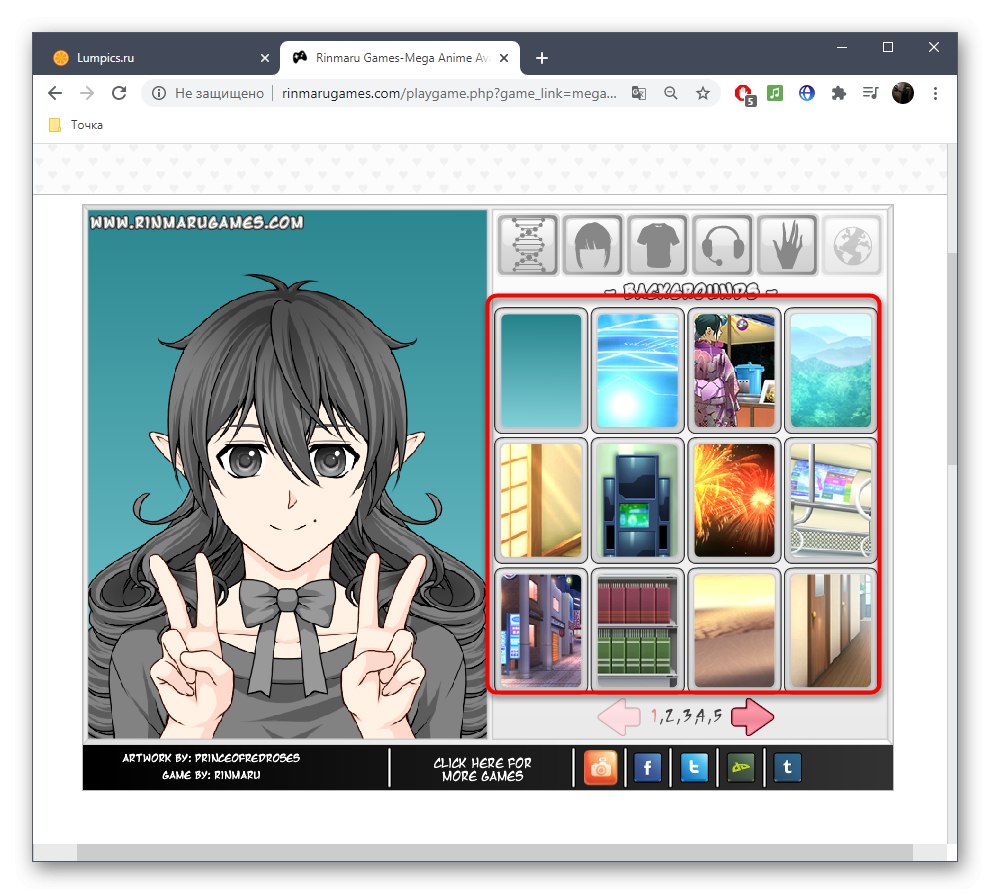Choose the desert sand background
990x894 pixels.
click(734, 630)
